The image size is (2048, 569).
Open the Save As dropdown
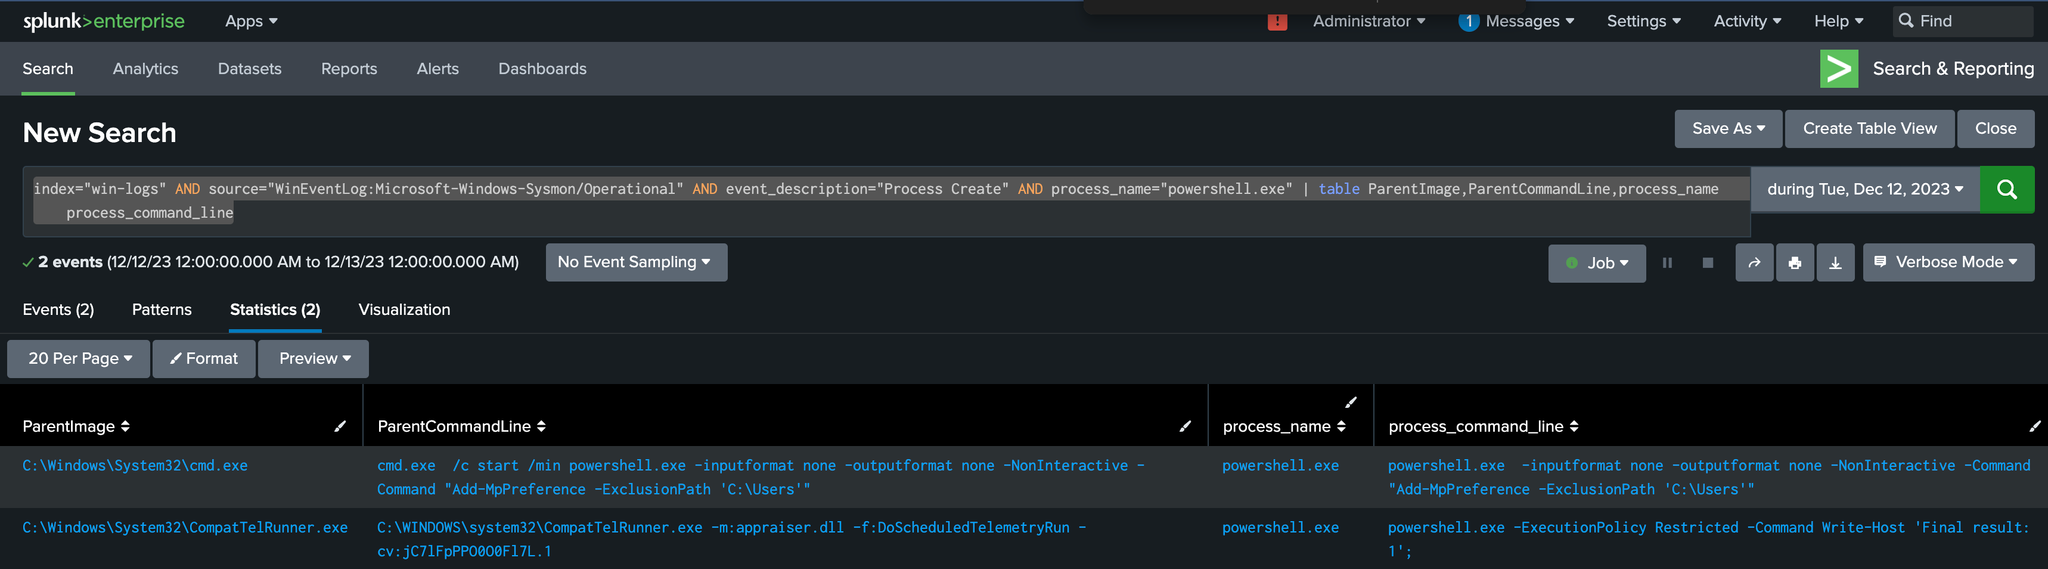tap(1728, 129)
